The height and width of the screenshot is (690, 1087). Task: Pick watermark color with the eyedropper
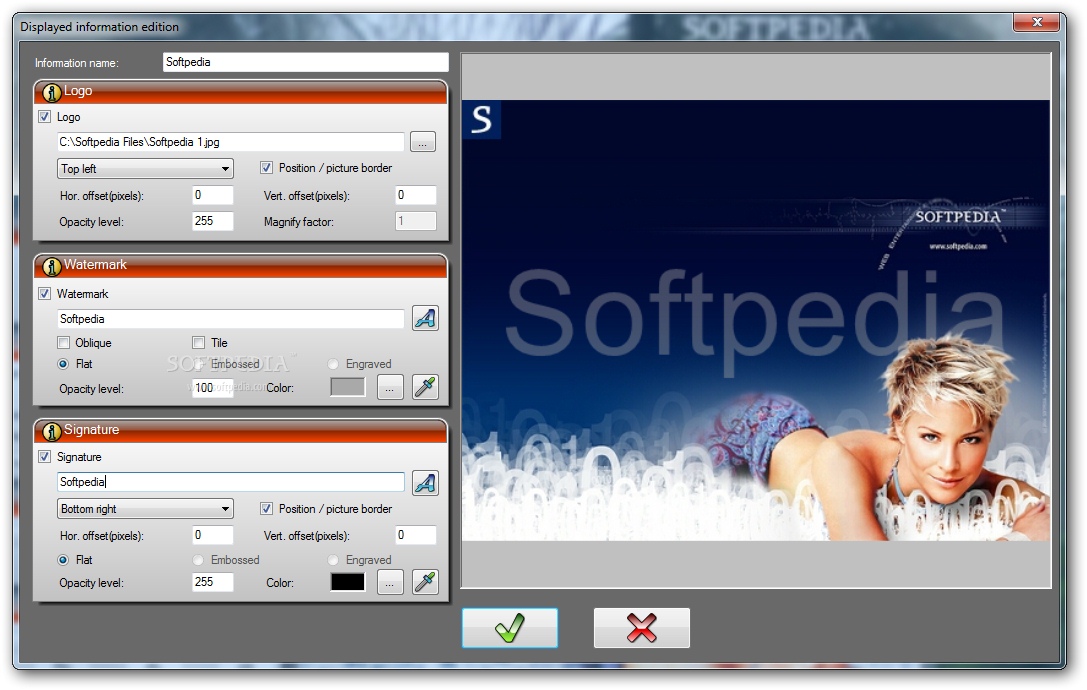(x=425, y=387)
